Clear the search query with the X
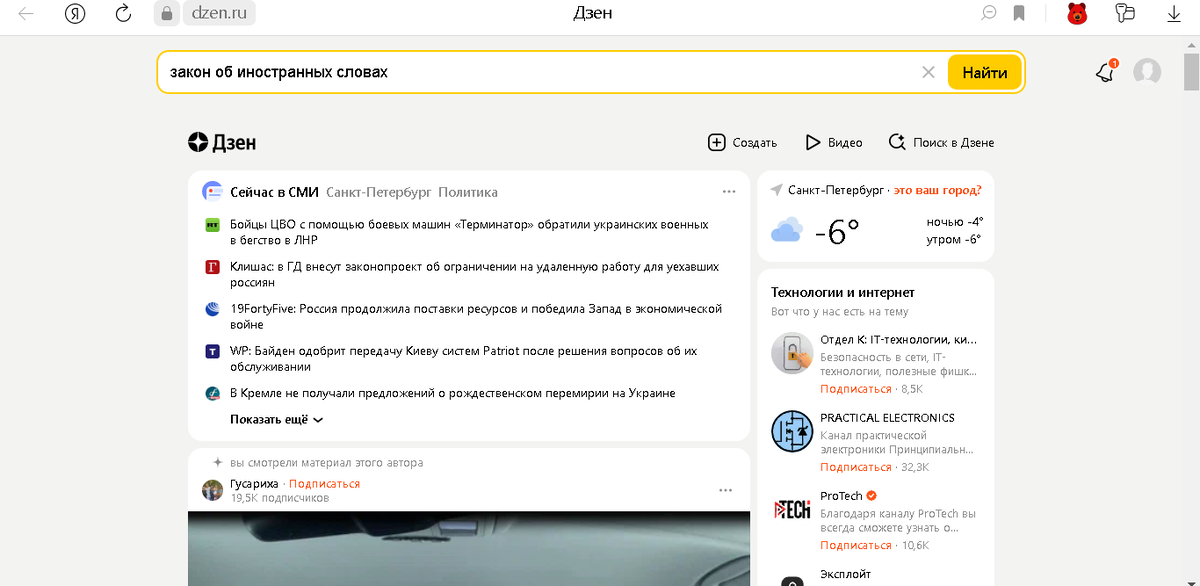 click(928, 72)
